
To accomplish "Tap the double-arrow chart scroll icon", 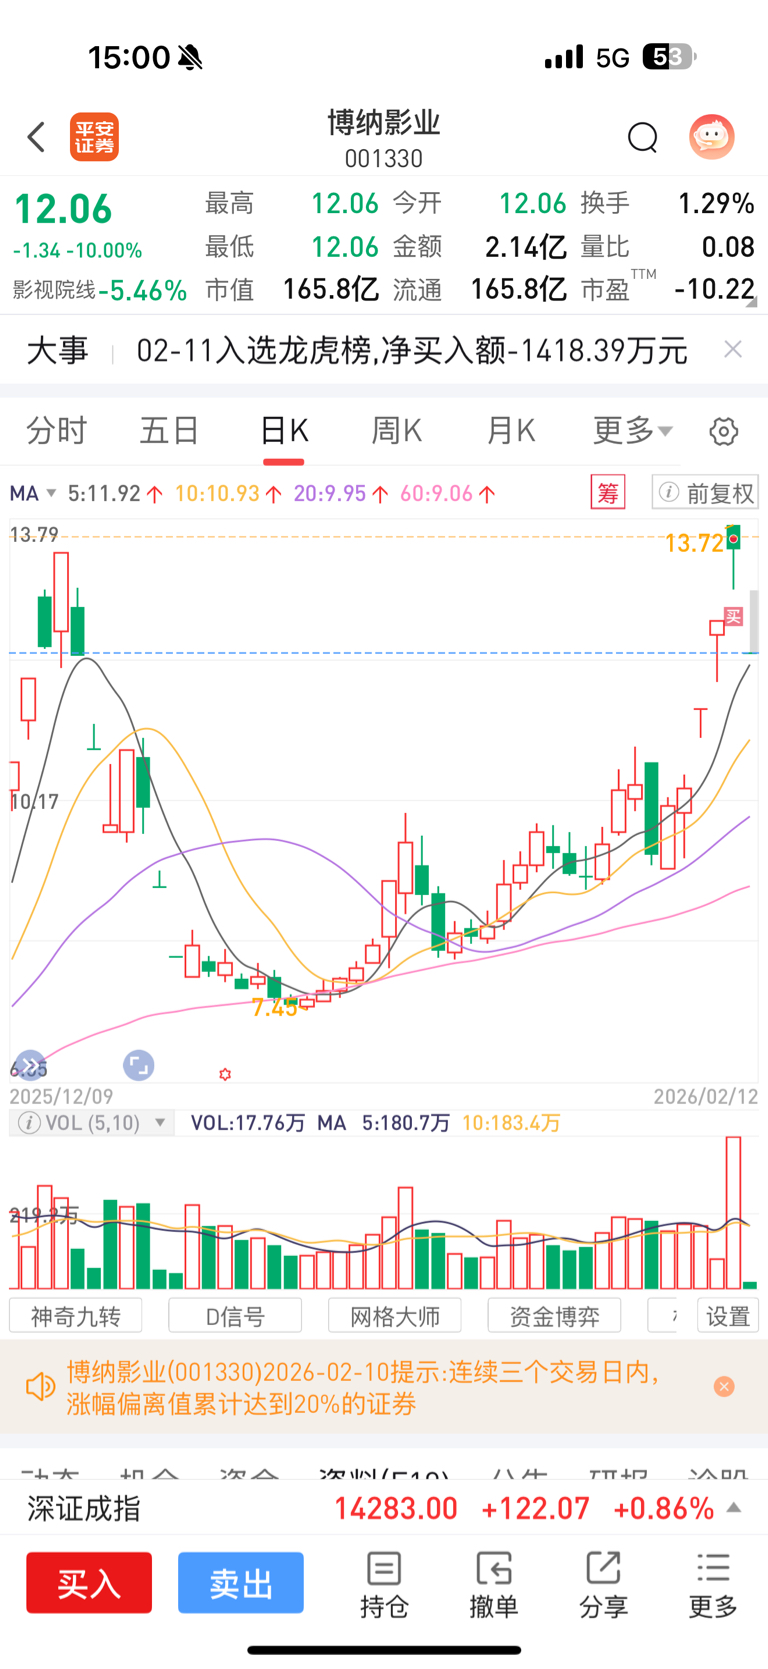I will [30, 1065].
